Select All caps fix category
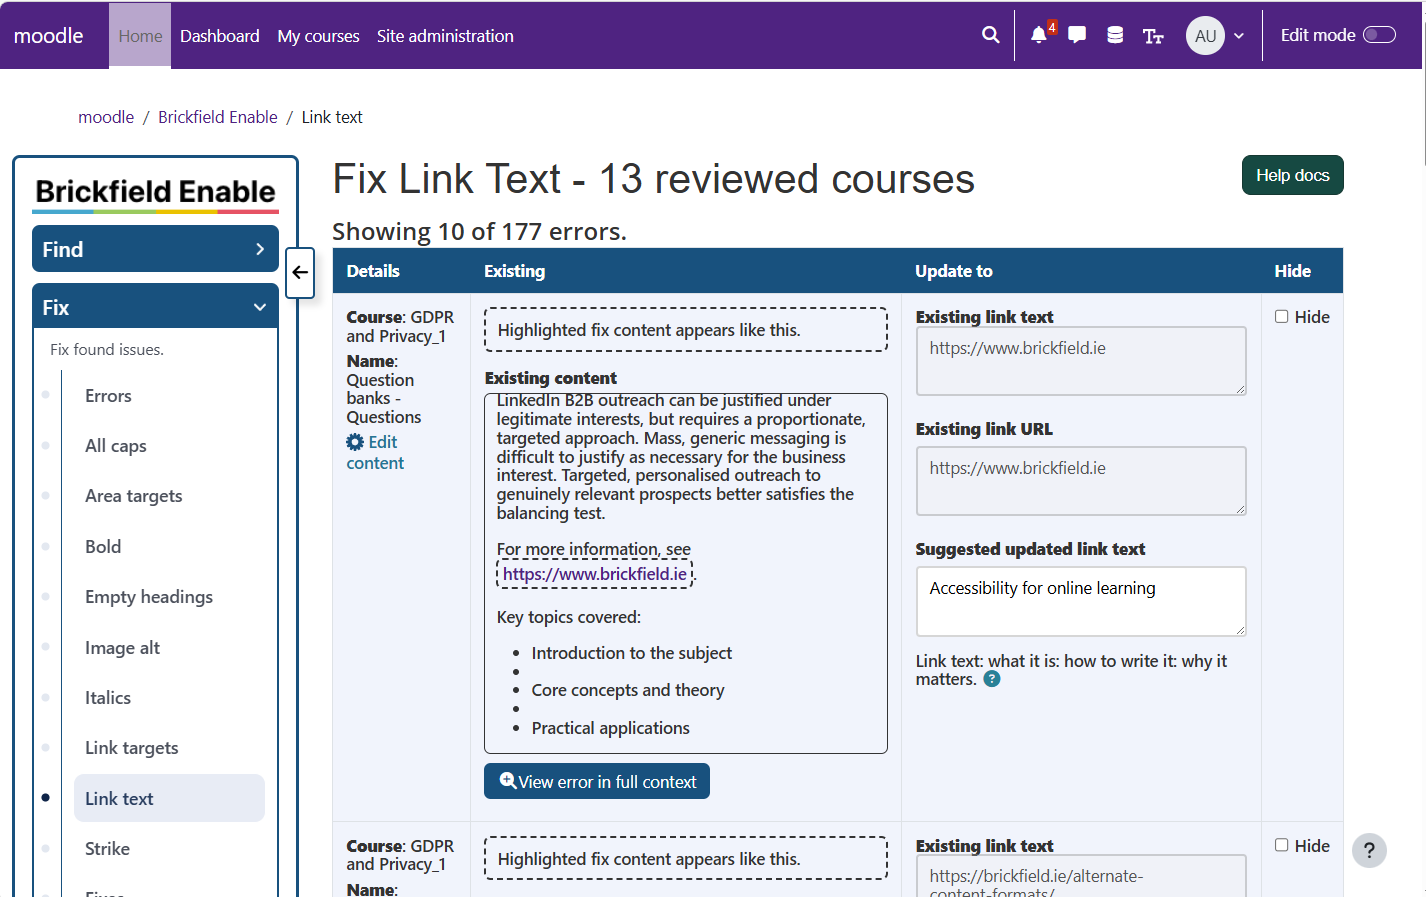This screenshot has width=1426, height=897. click(116, 446)
